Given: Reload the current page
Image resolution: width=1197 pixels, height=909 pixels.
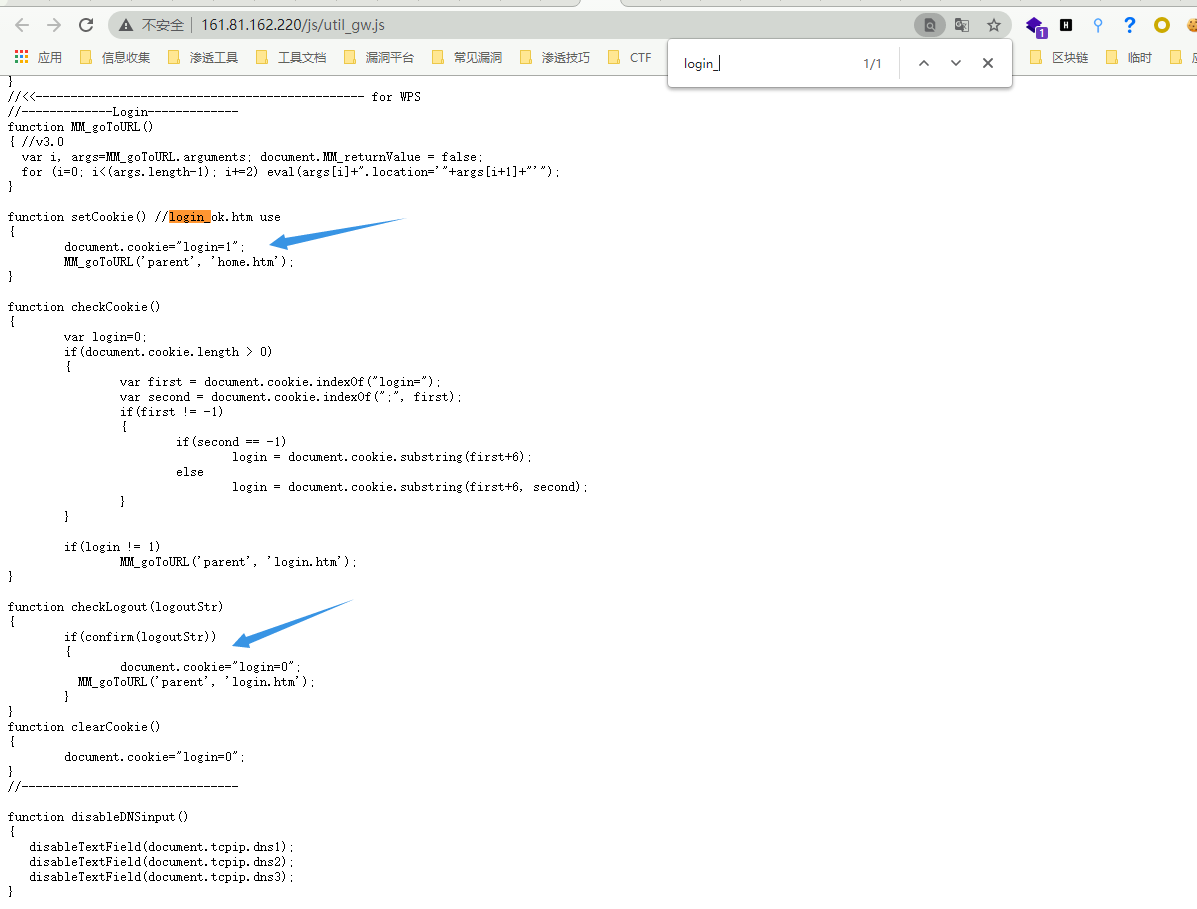Looking at the screenshot, I should (86, 25).
